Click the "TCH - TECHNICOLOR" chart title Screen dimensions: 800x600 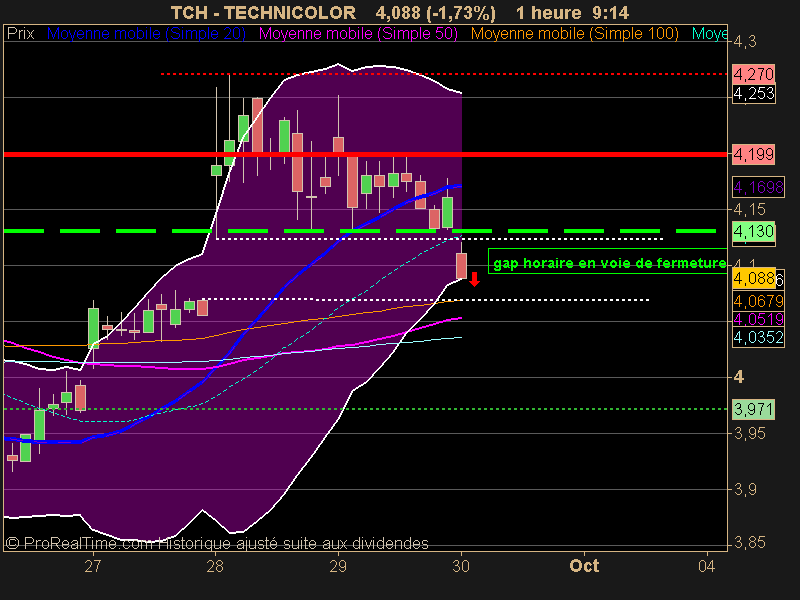pos(263,12)
